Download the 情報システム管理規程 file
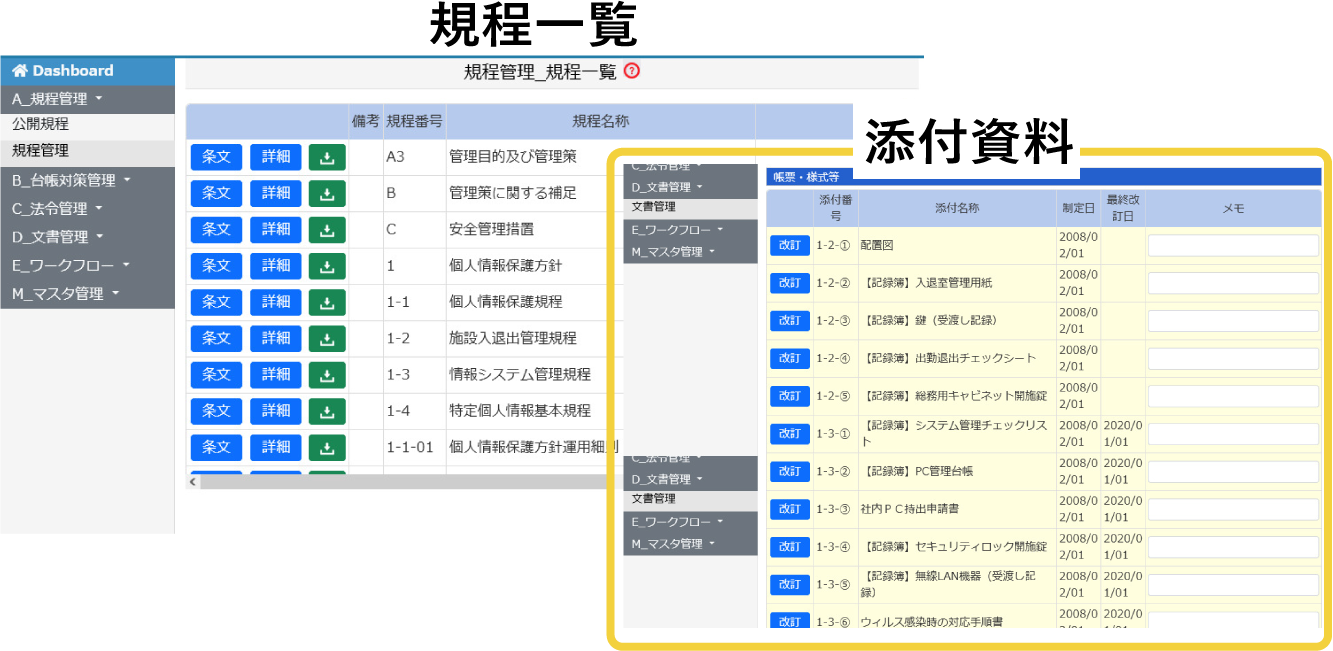This screenshot has height=651, width=1333. 327,375
